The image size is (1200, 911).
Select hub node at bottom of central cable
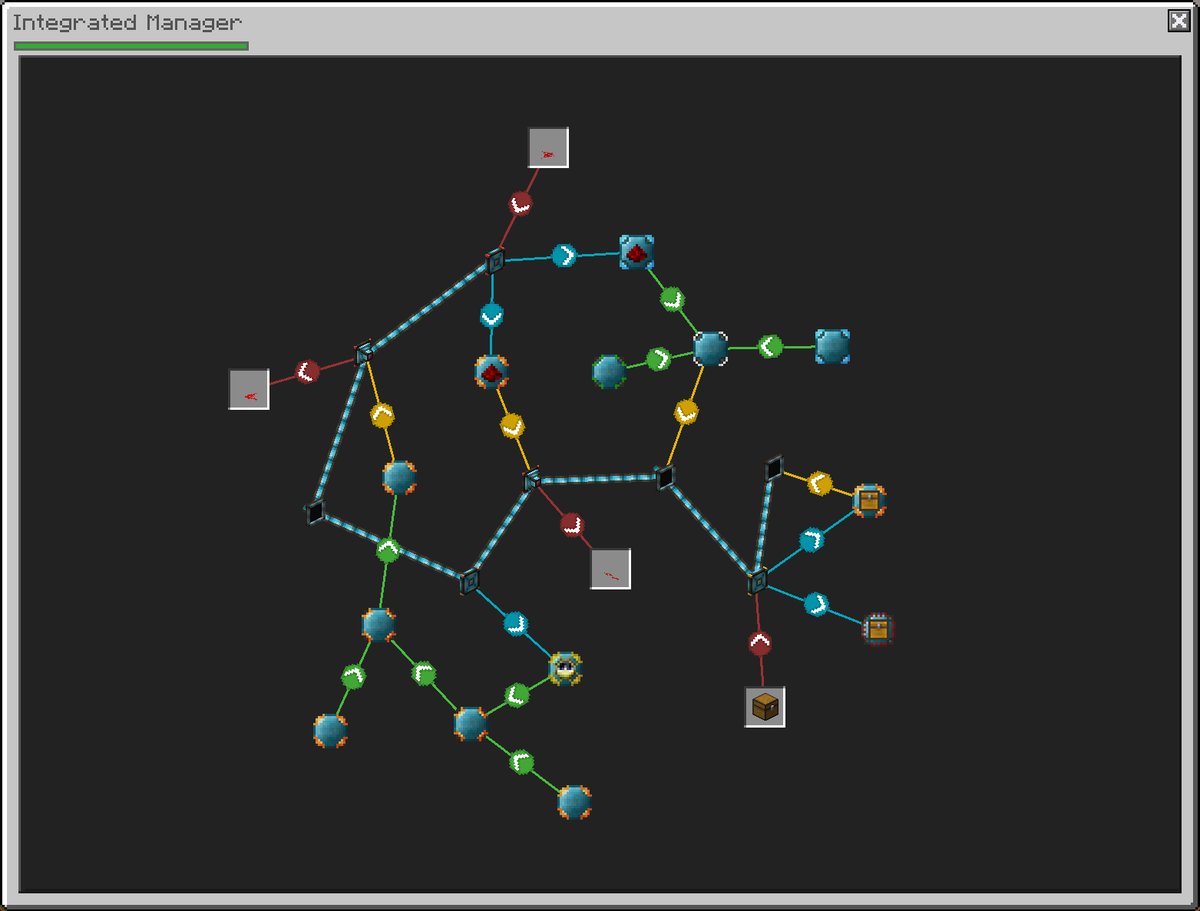(470, 582)
